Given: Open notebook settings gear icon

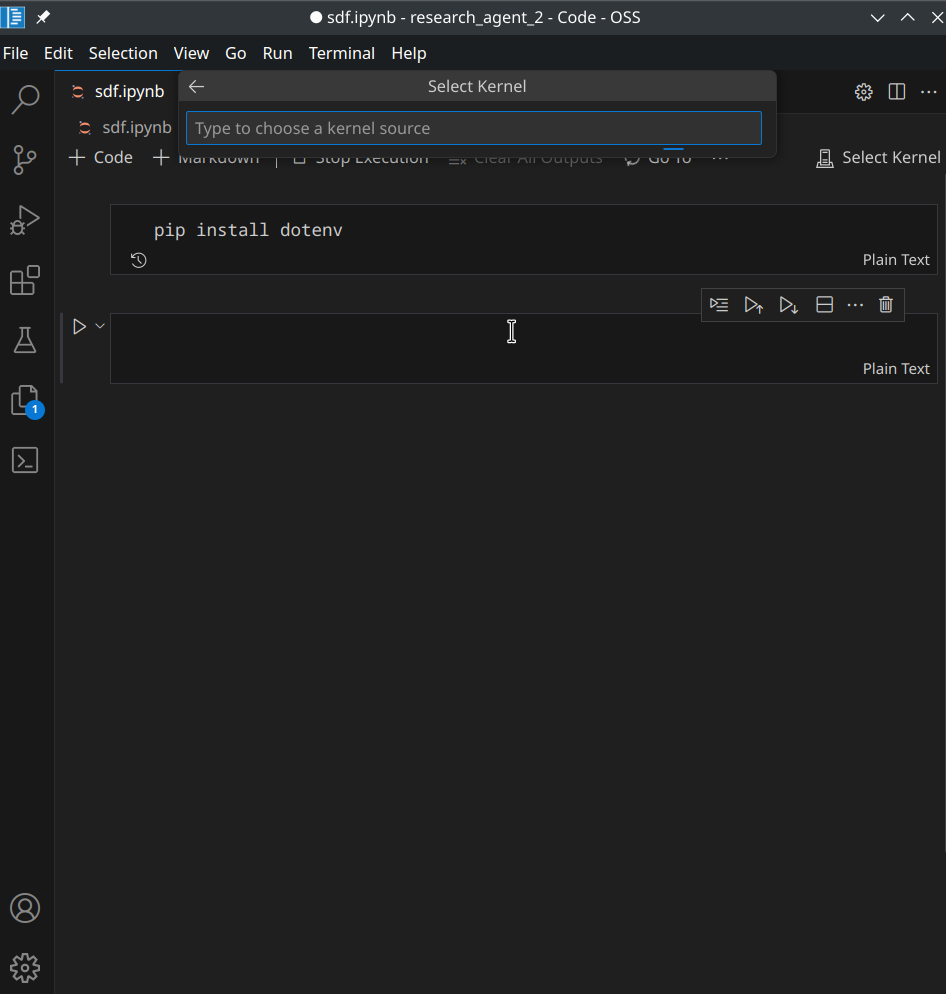Looking at the screenshot, I should pyautogui.click(x=864, y=92).
